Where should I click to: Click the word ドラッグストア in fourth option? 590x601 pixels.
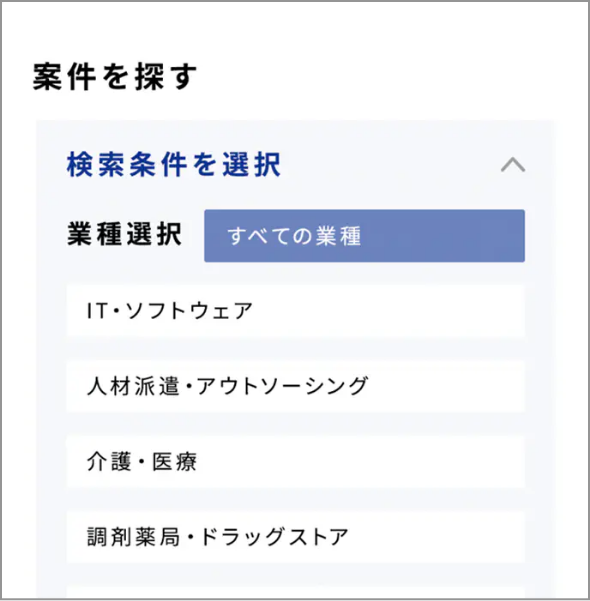click(274, 537)
